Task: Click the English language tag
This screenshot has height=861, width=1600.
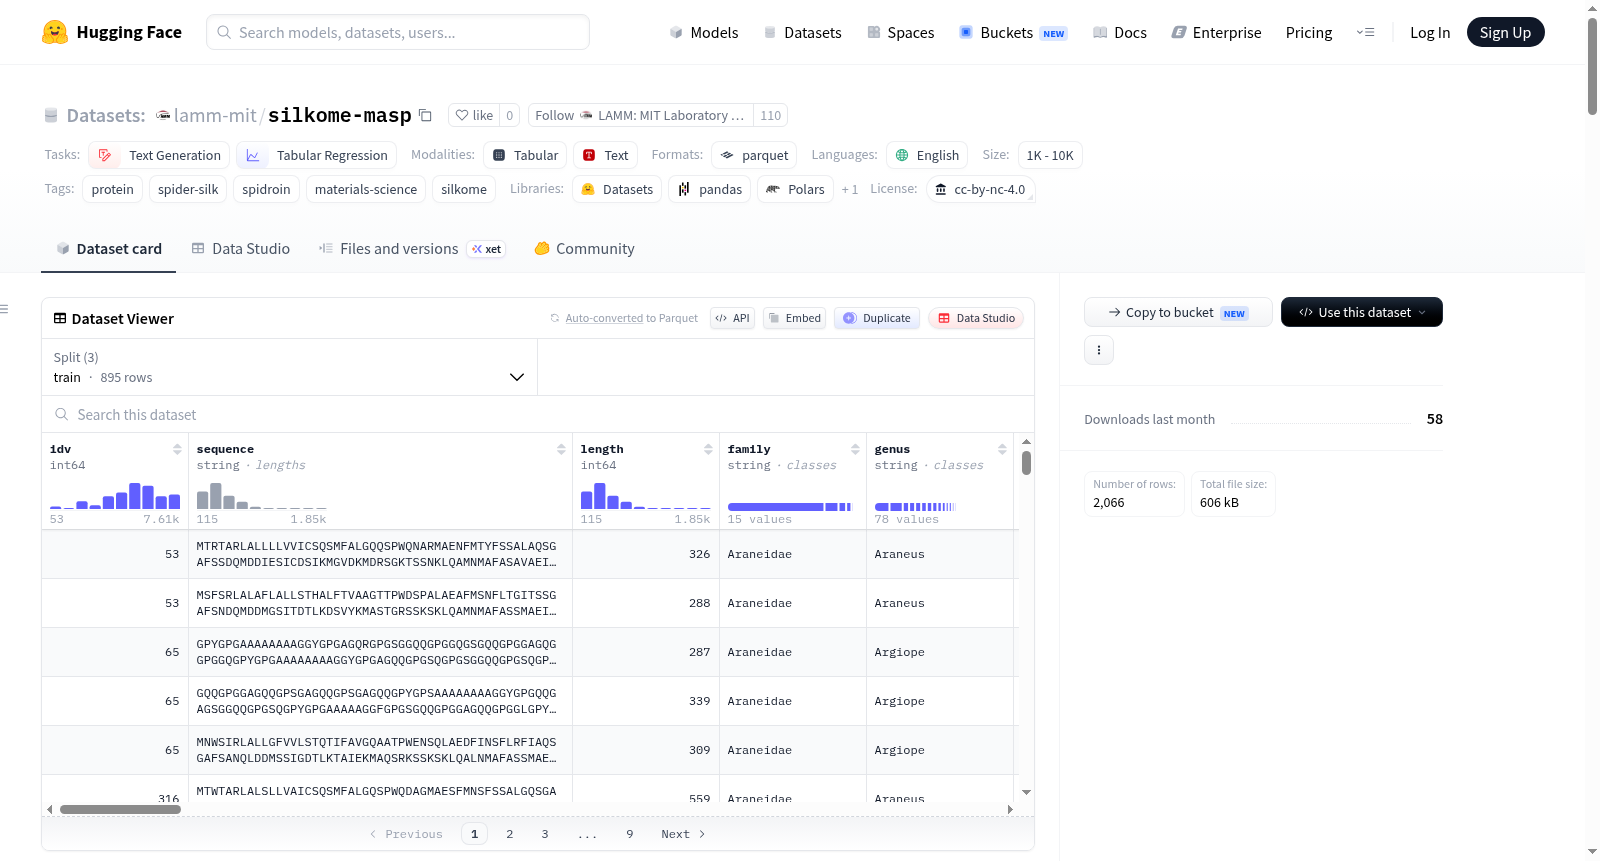Action: 927,155
